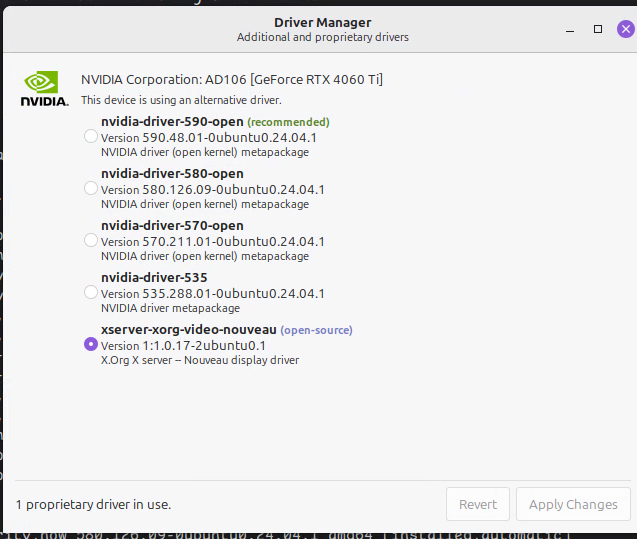Click the nvidia-driver-590-open driver name
This screenshot has width=637, height=539.
(172, 121)
